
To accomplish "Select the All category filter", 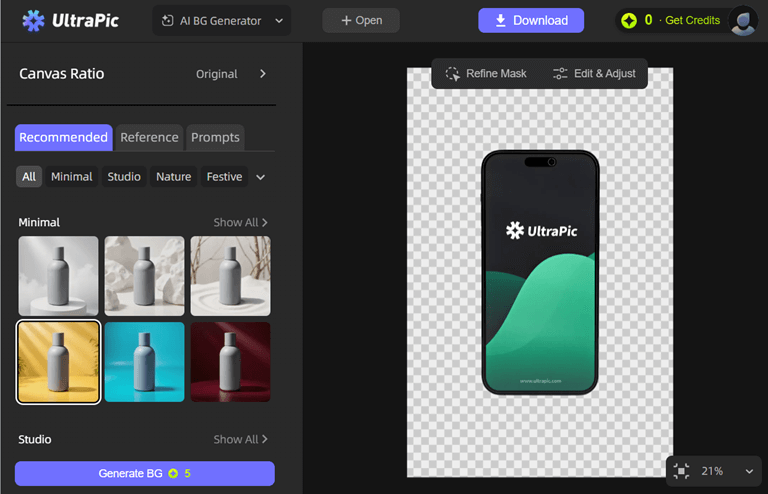I will pyautogui.click(x=29, y=177).
